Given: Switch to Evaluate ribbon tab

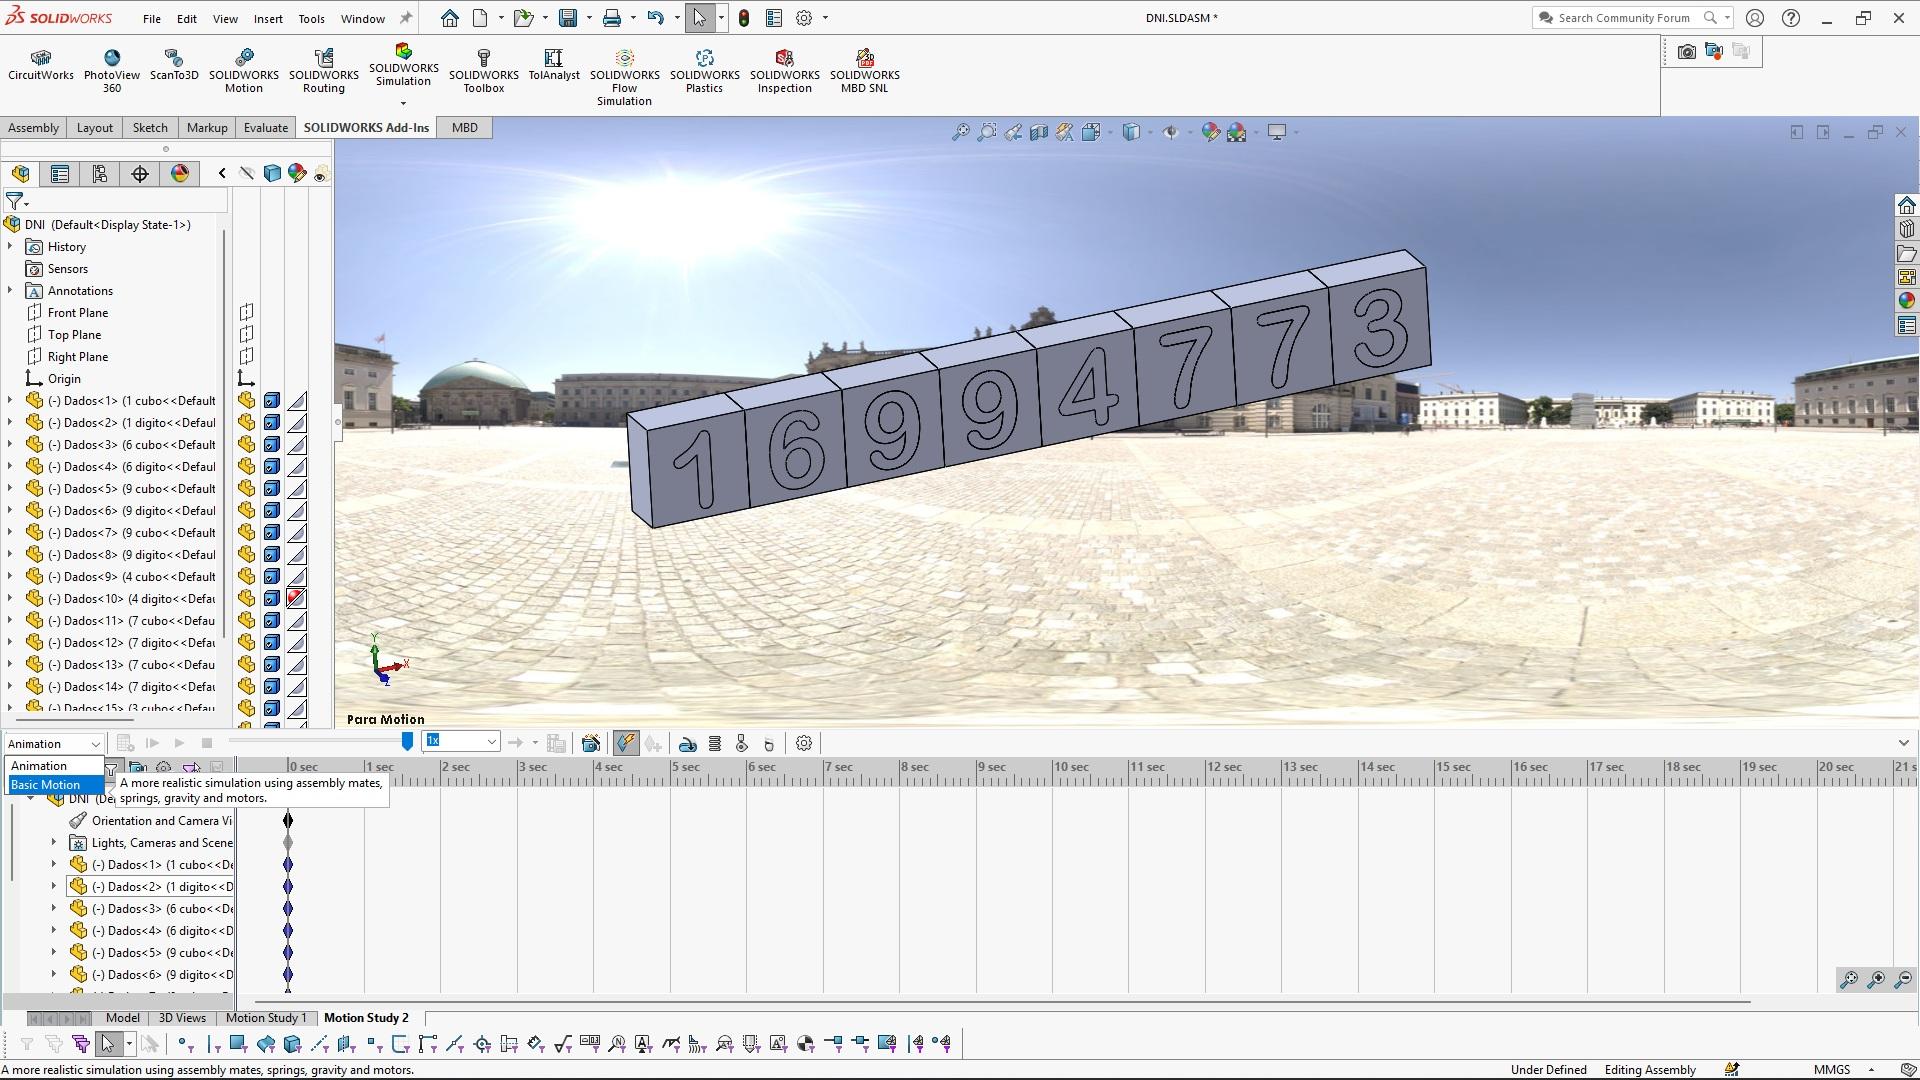Looking at the screenshot, I should (265, 127).
